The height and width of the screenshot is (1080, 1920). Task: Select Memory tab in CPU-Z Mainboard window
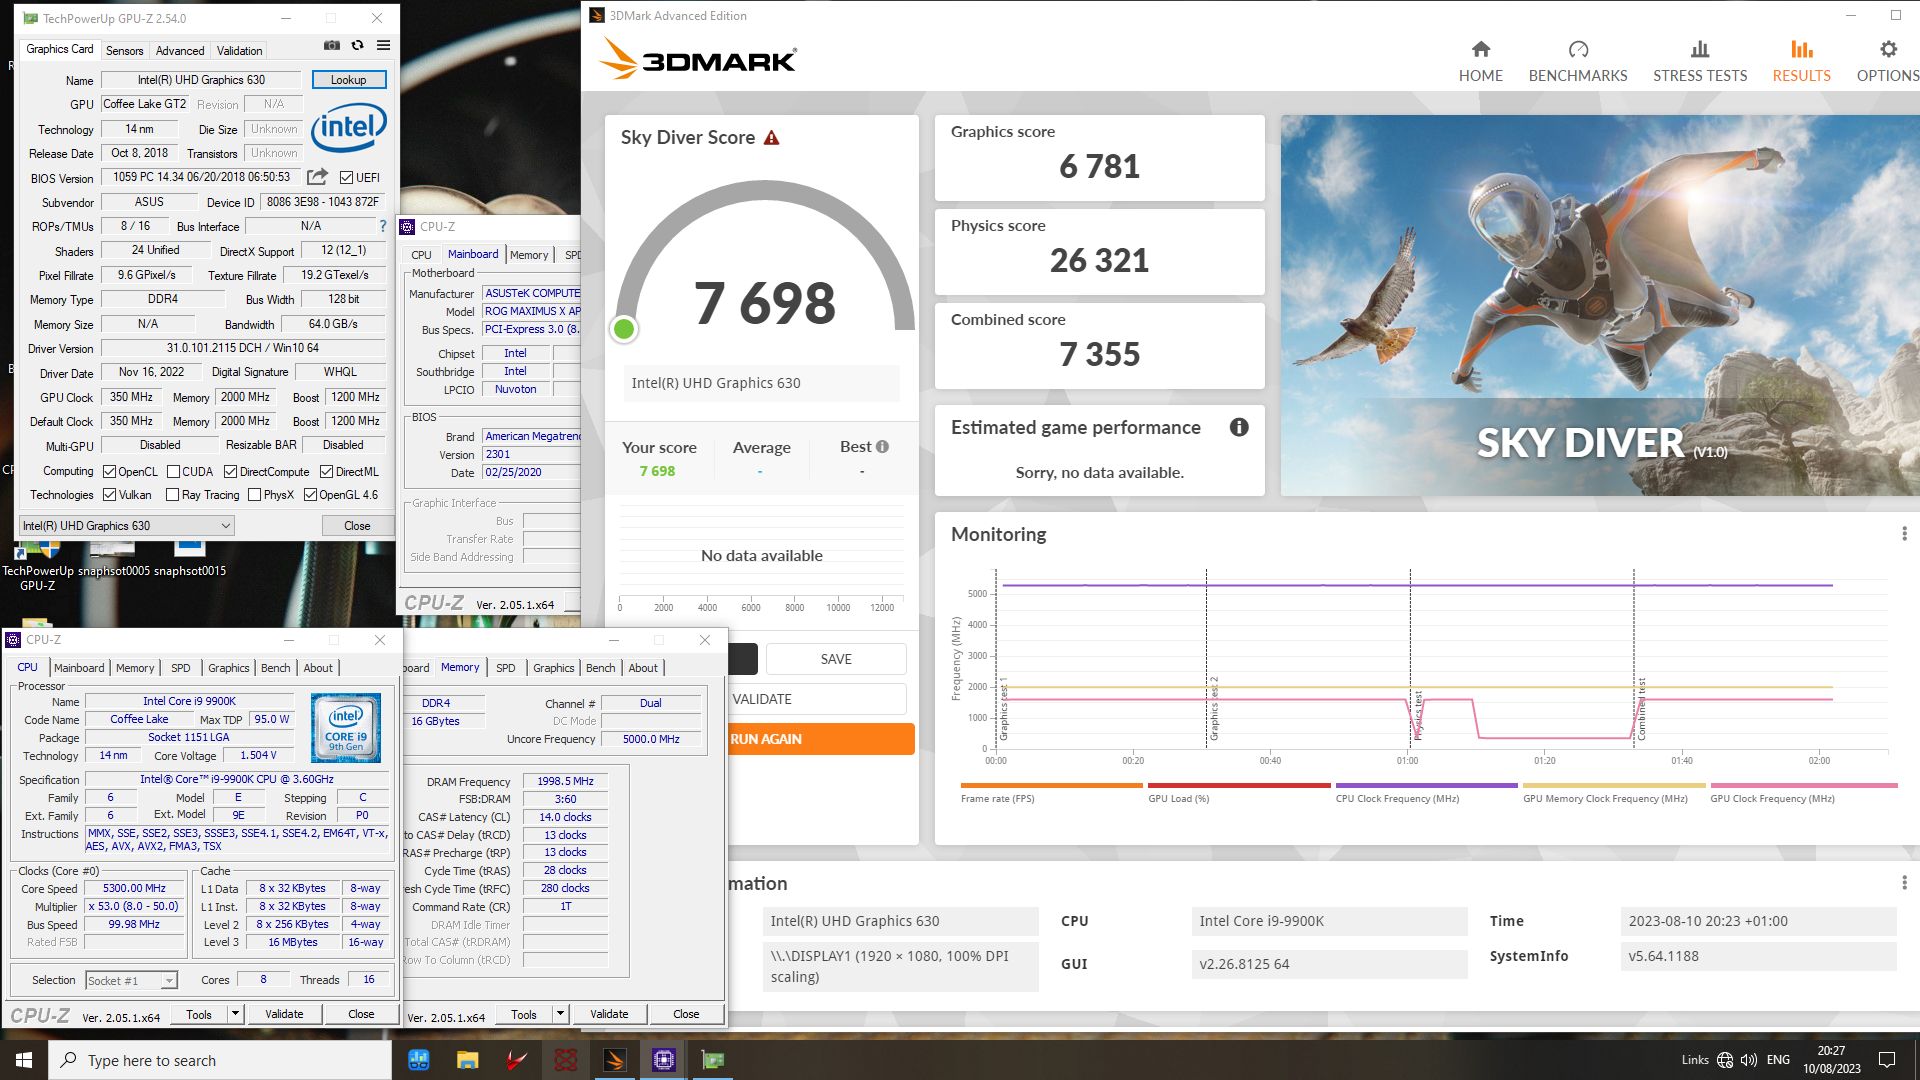click(x=529, y=255)
